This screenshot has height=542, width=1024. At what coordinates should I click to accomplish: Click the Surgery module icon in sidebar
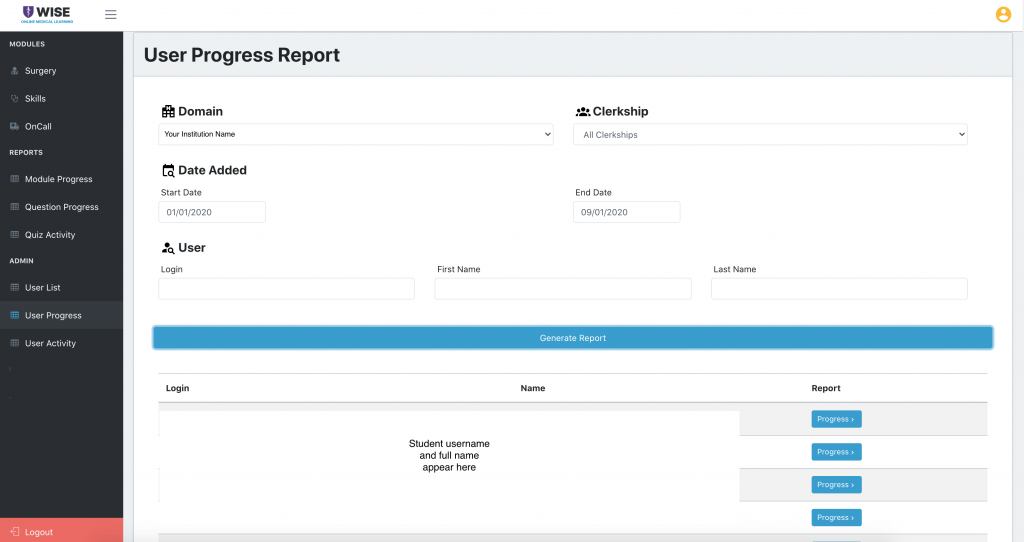pos(14,71)
